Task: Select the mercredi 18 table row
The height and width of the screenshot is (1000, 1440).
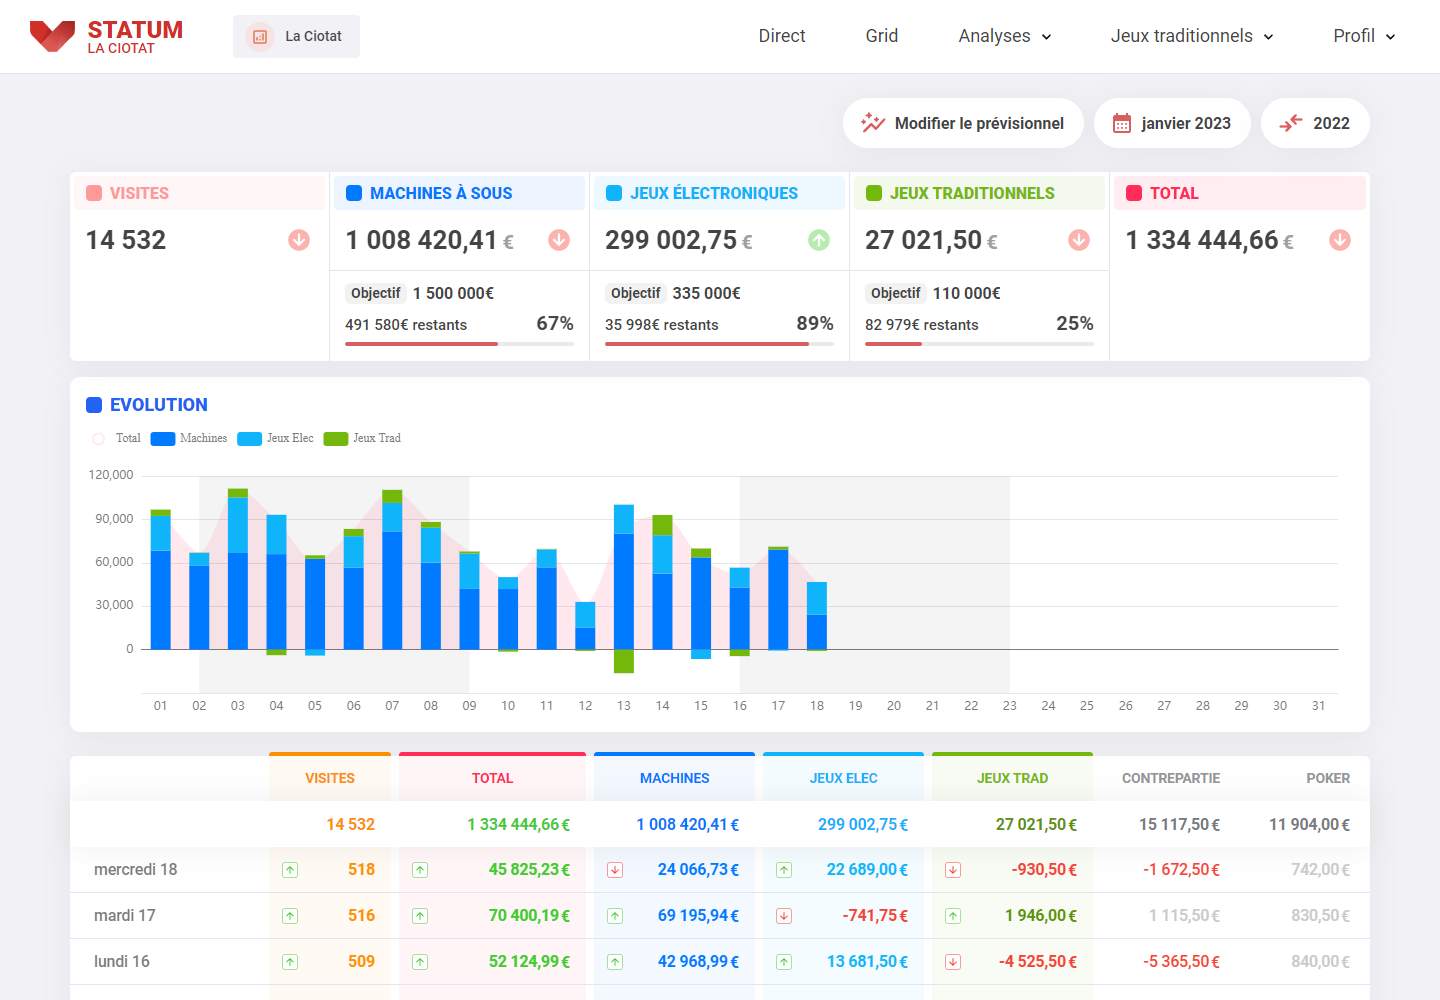Action: point(136,870)
